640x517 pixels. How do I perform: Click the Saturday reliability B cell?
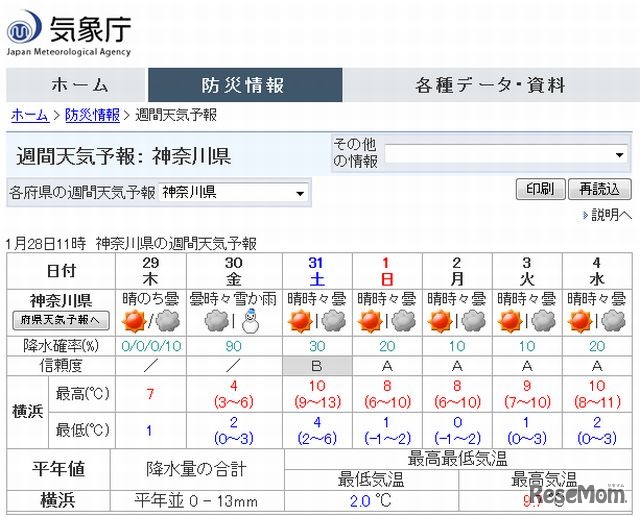[316, 366]
